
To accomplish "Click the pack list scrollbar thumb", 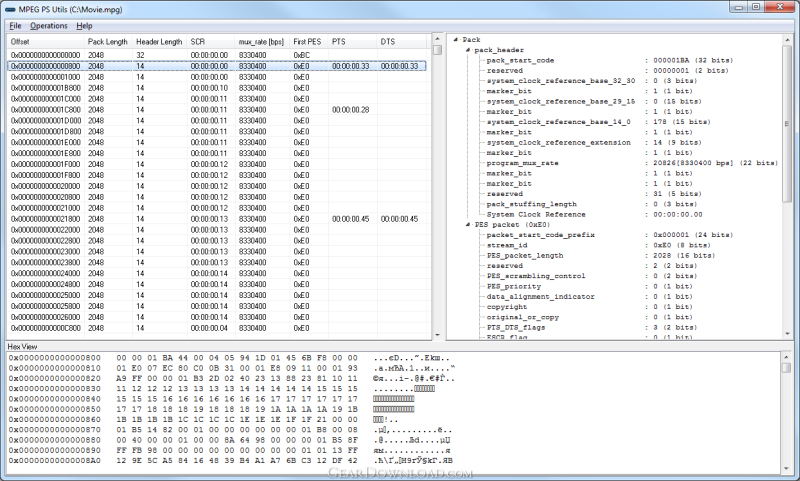I will point(437,50).
